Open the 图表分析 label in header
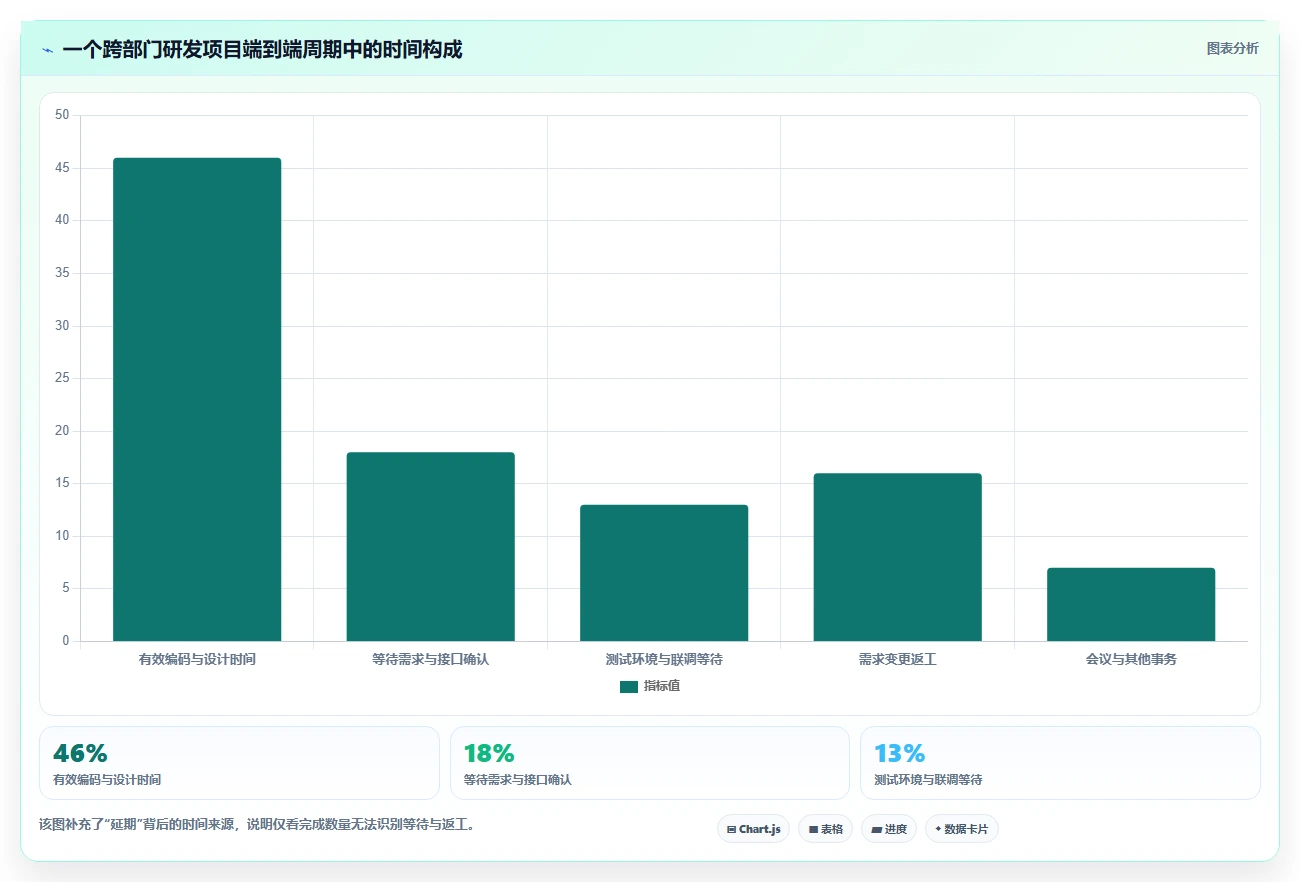 point(1233,48)
